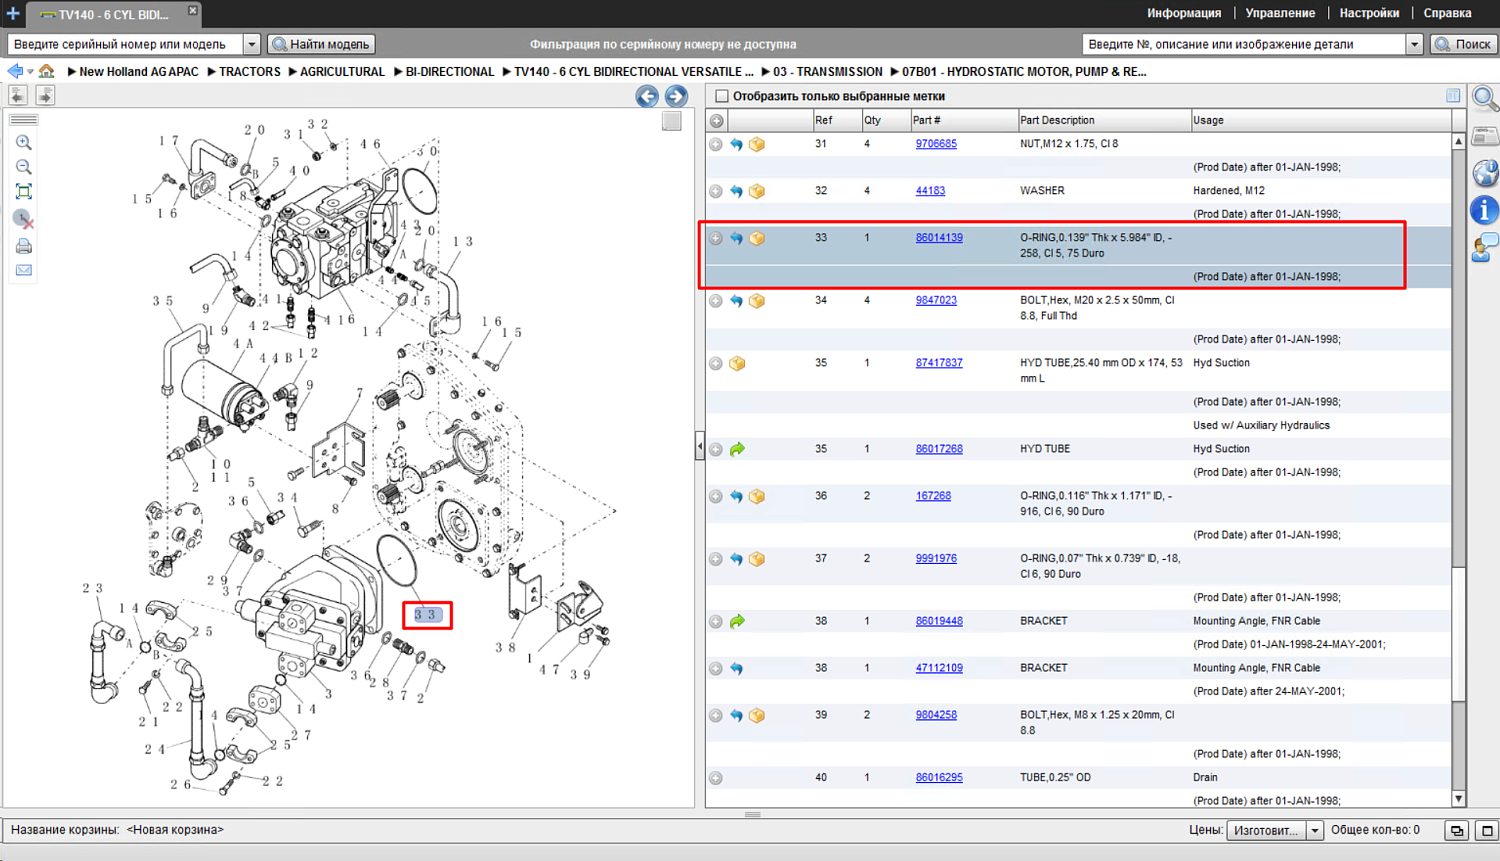The width and height of the screenshot is (1500, 861).
Task: Open the blue information icon in the right sidebar
Action: [1485, 210]
